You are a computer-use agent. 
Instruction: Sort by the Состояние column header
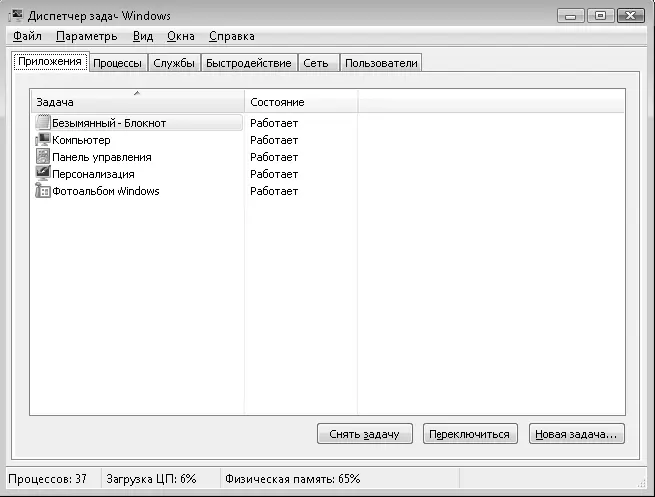pos(301,101)
